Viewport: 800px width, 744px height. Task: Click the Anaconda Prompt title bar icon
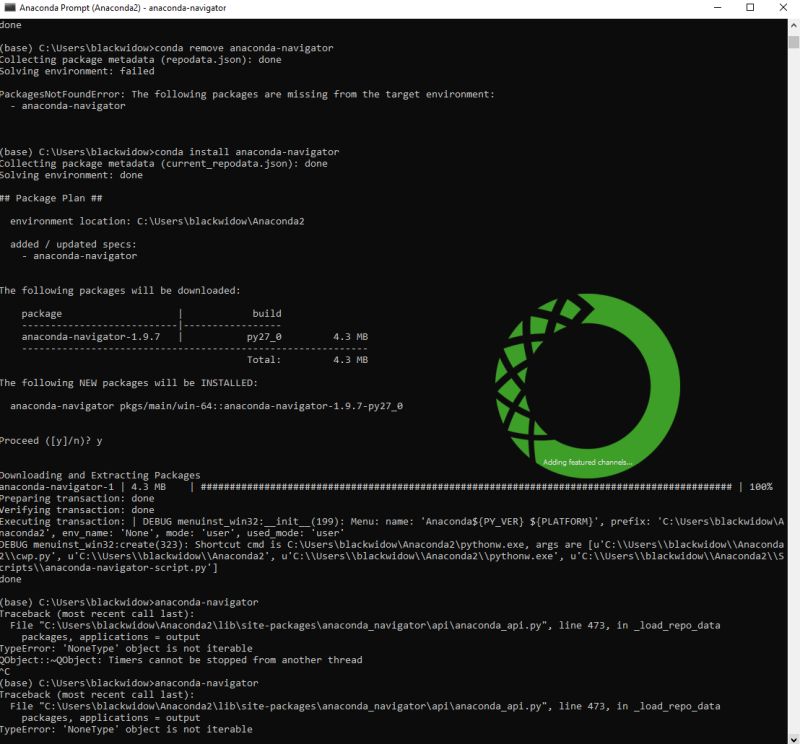point(10,7)
